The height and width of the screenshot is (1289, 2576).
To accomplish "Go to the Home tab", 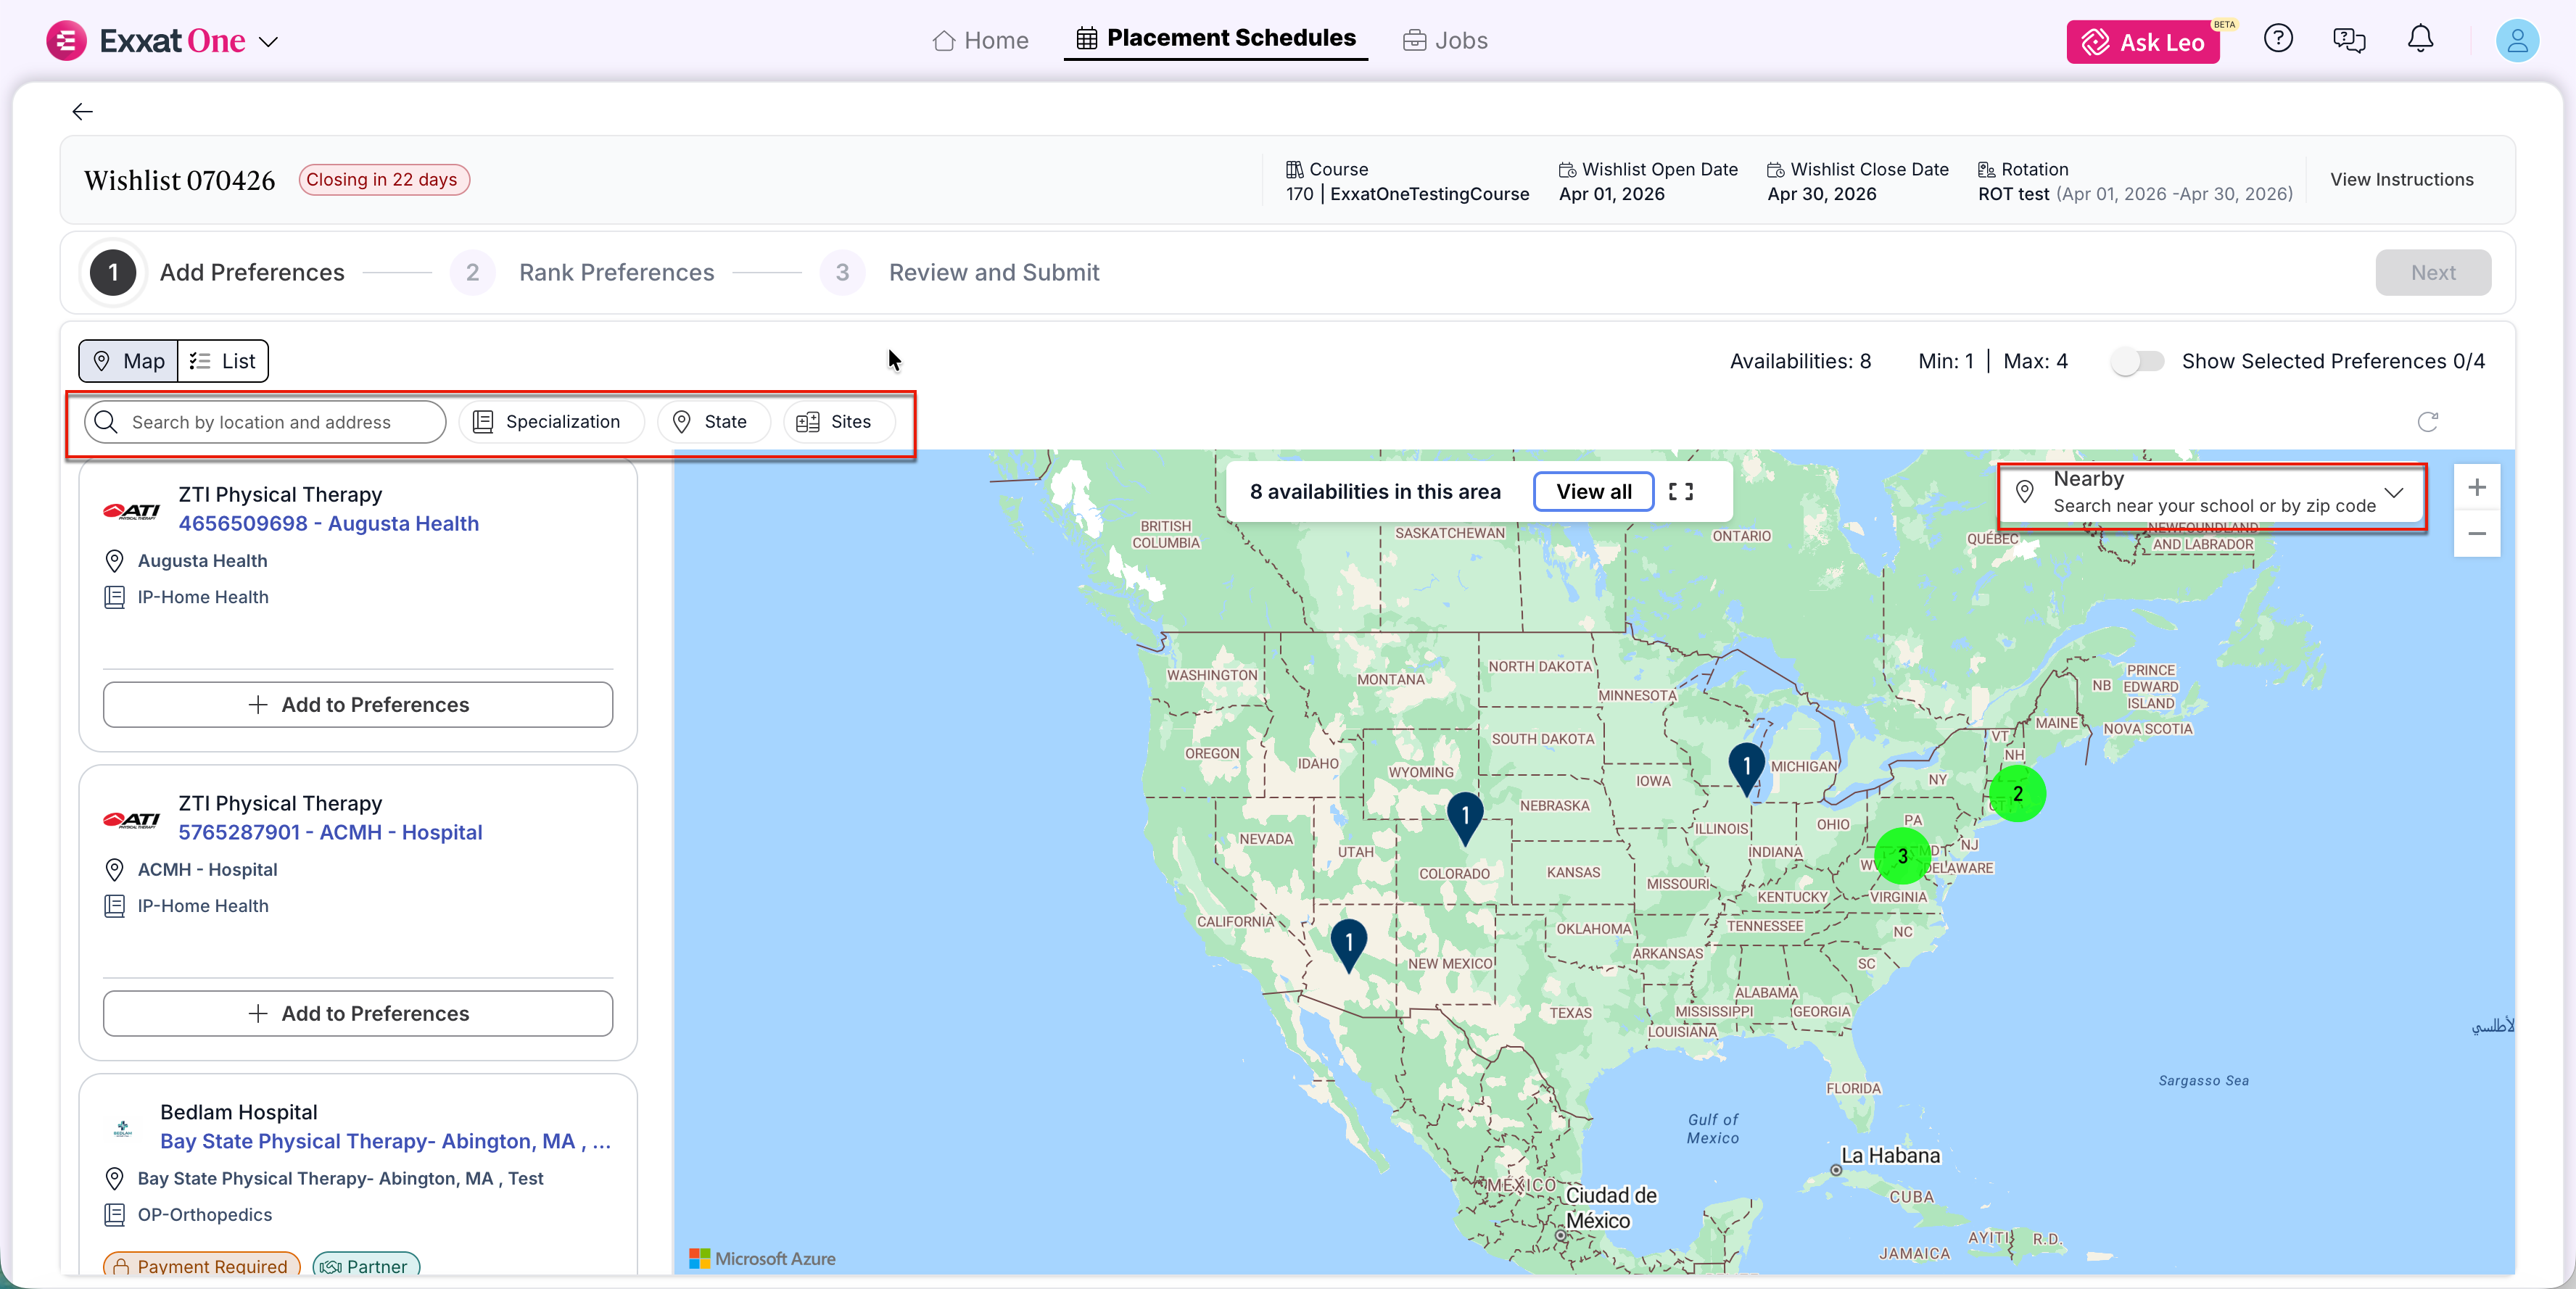I will point(980,41).
